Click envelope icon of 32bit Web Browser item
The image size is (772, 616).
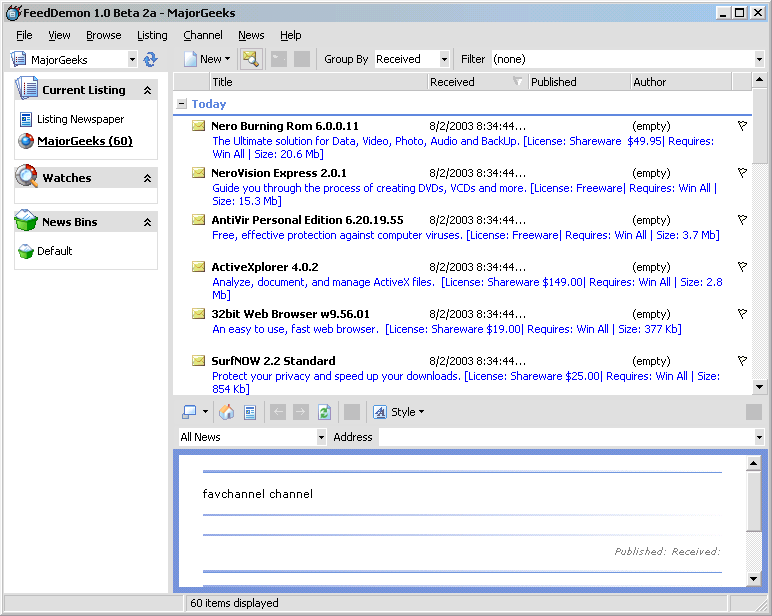click(x=198, y=314)
